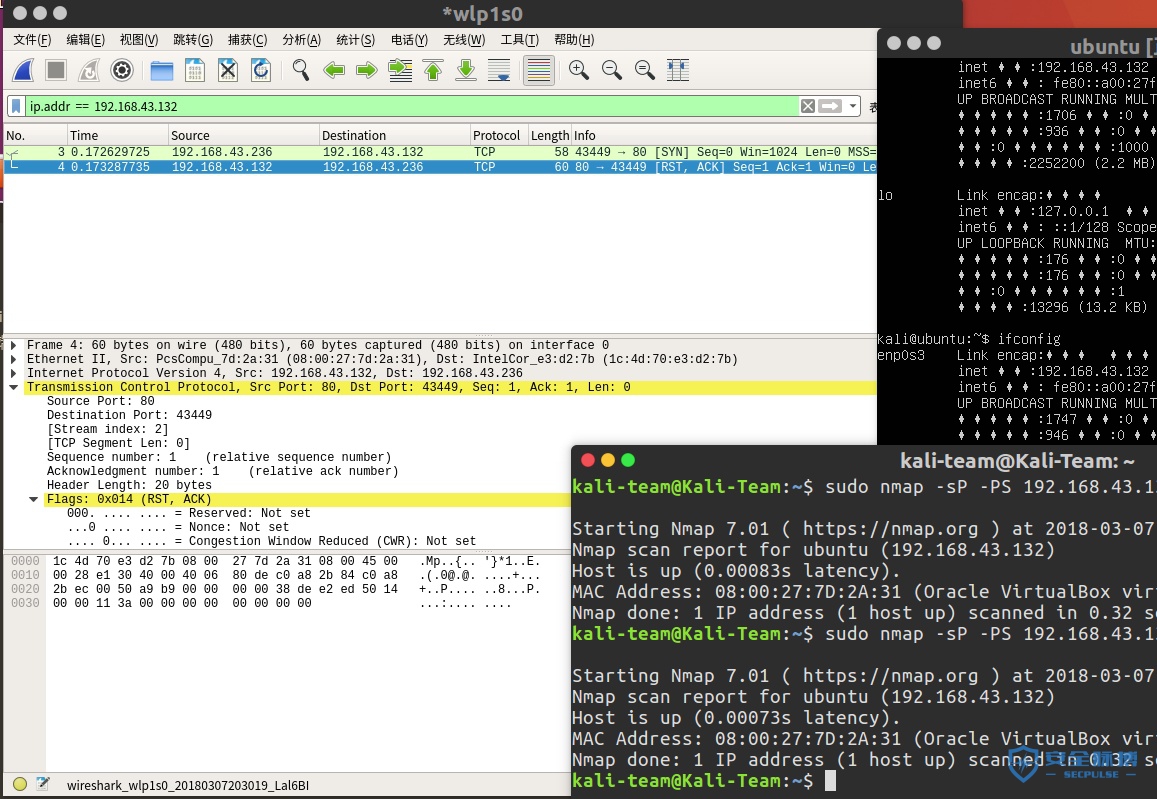Open expert information from status bar circle
The height and width of the screenshot is (799, 1157).
tap(20, 785)
